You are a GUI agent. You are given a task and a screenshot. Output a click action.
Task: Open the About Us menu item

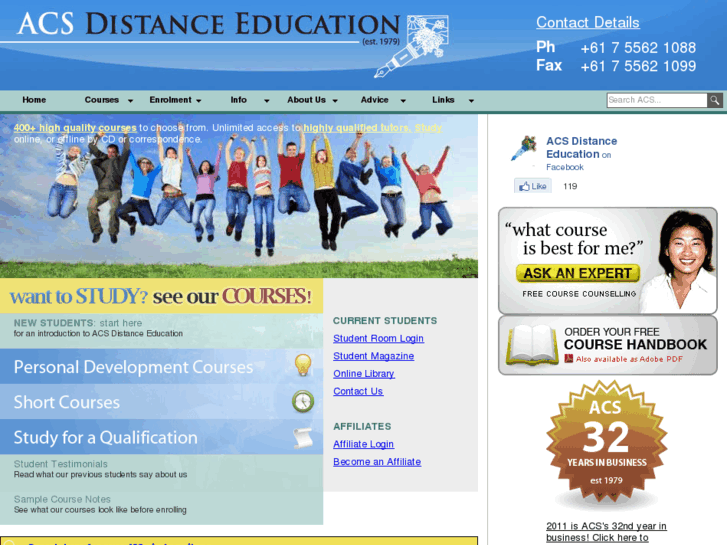click(x=306, y=100)
